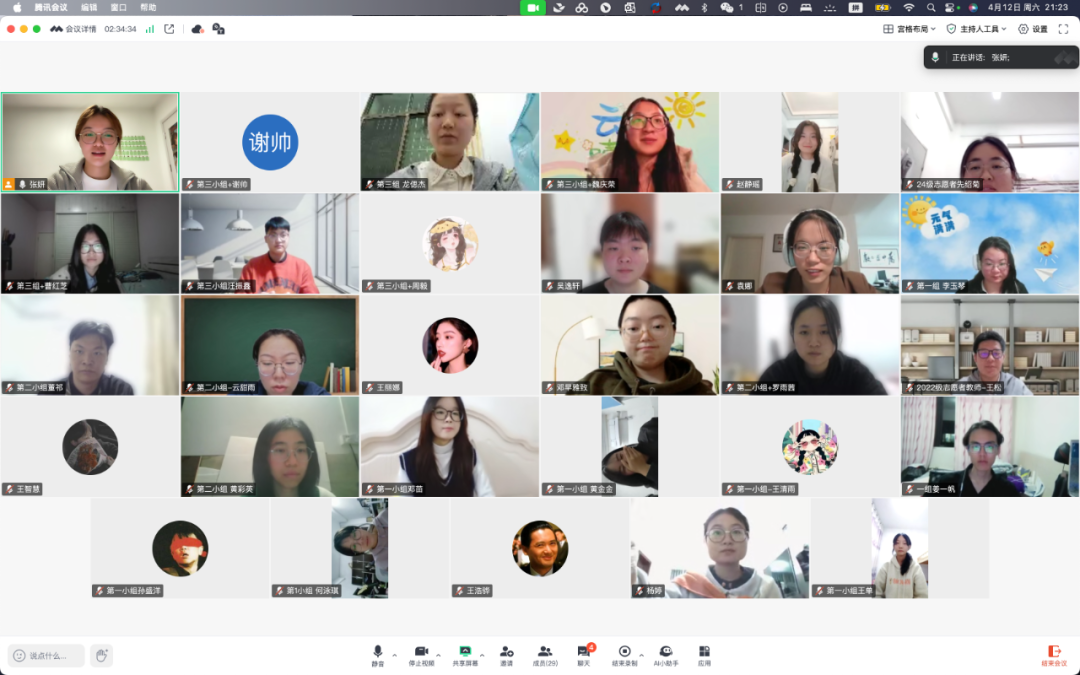Open the 编辑 menu

(89, 8)
